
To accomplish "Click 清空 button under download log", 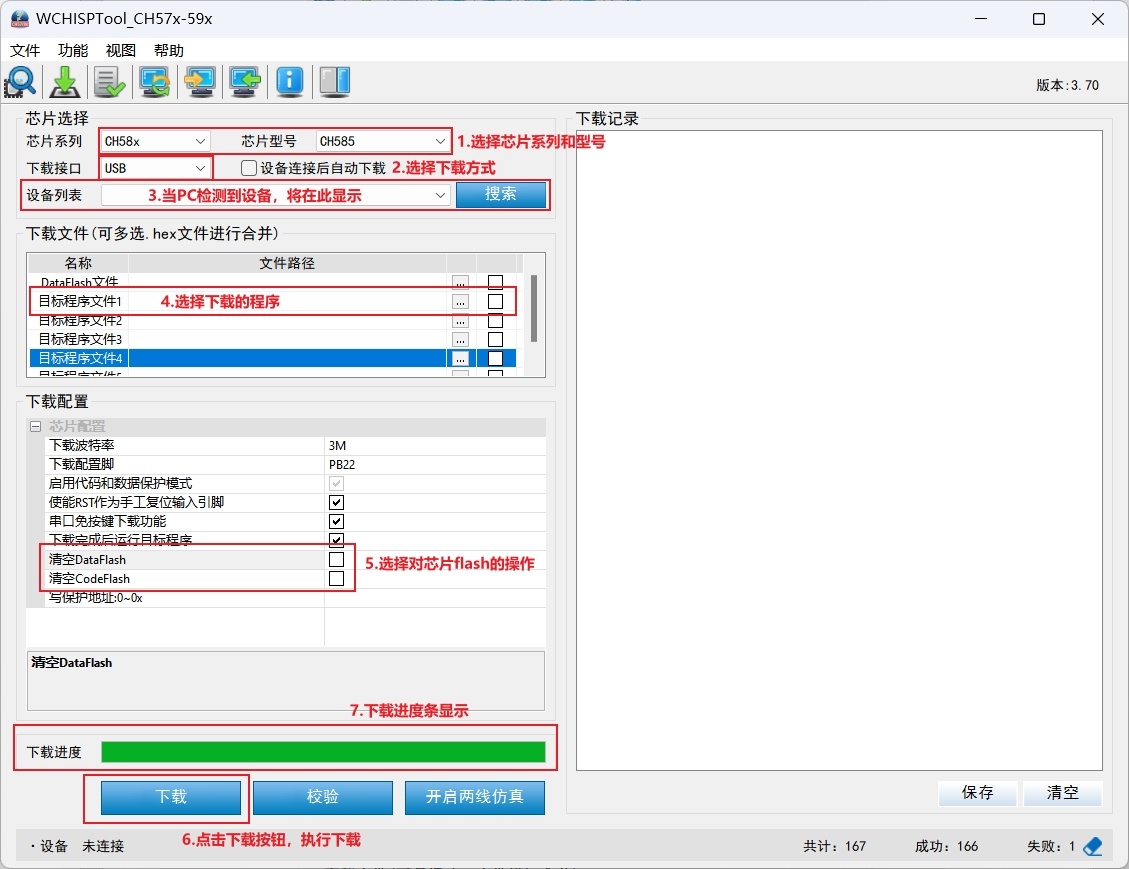I will (x=1062, y=793).
